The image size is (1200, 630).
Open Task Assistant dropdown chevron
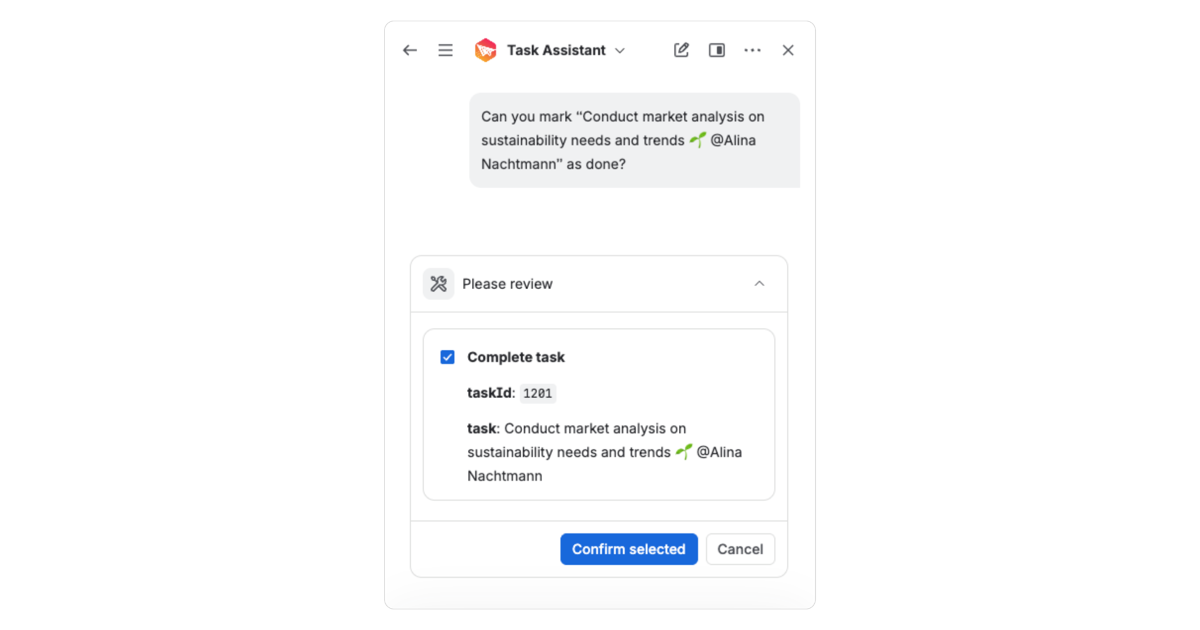click(620, 50)
